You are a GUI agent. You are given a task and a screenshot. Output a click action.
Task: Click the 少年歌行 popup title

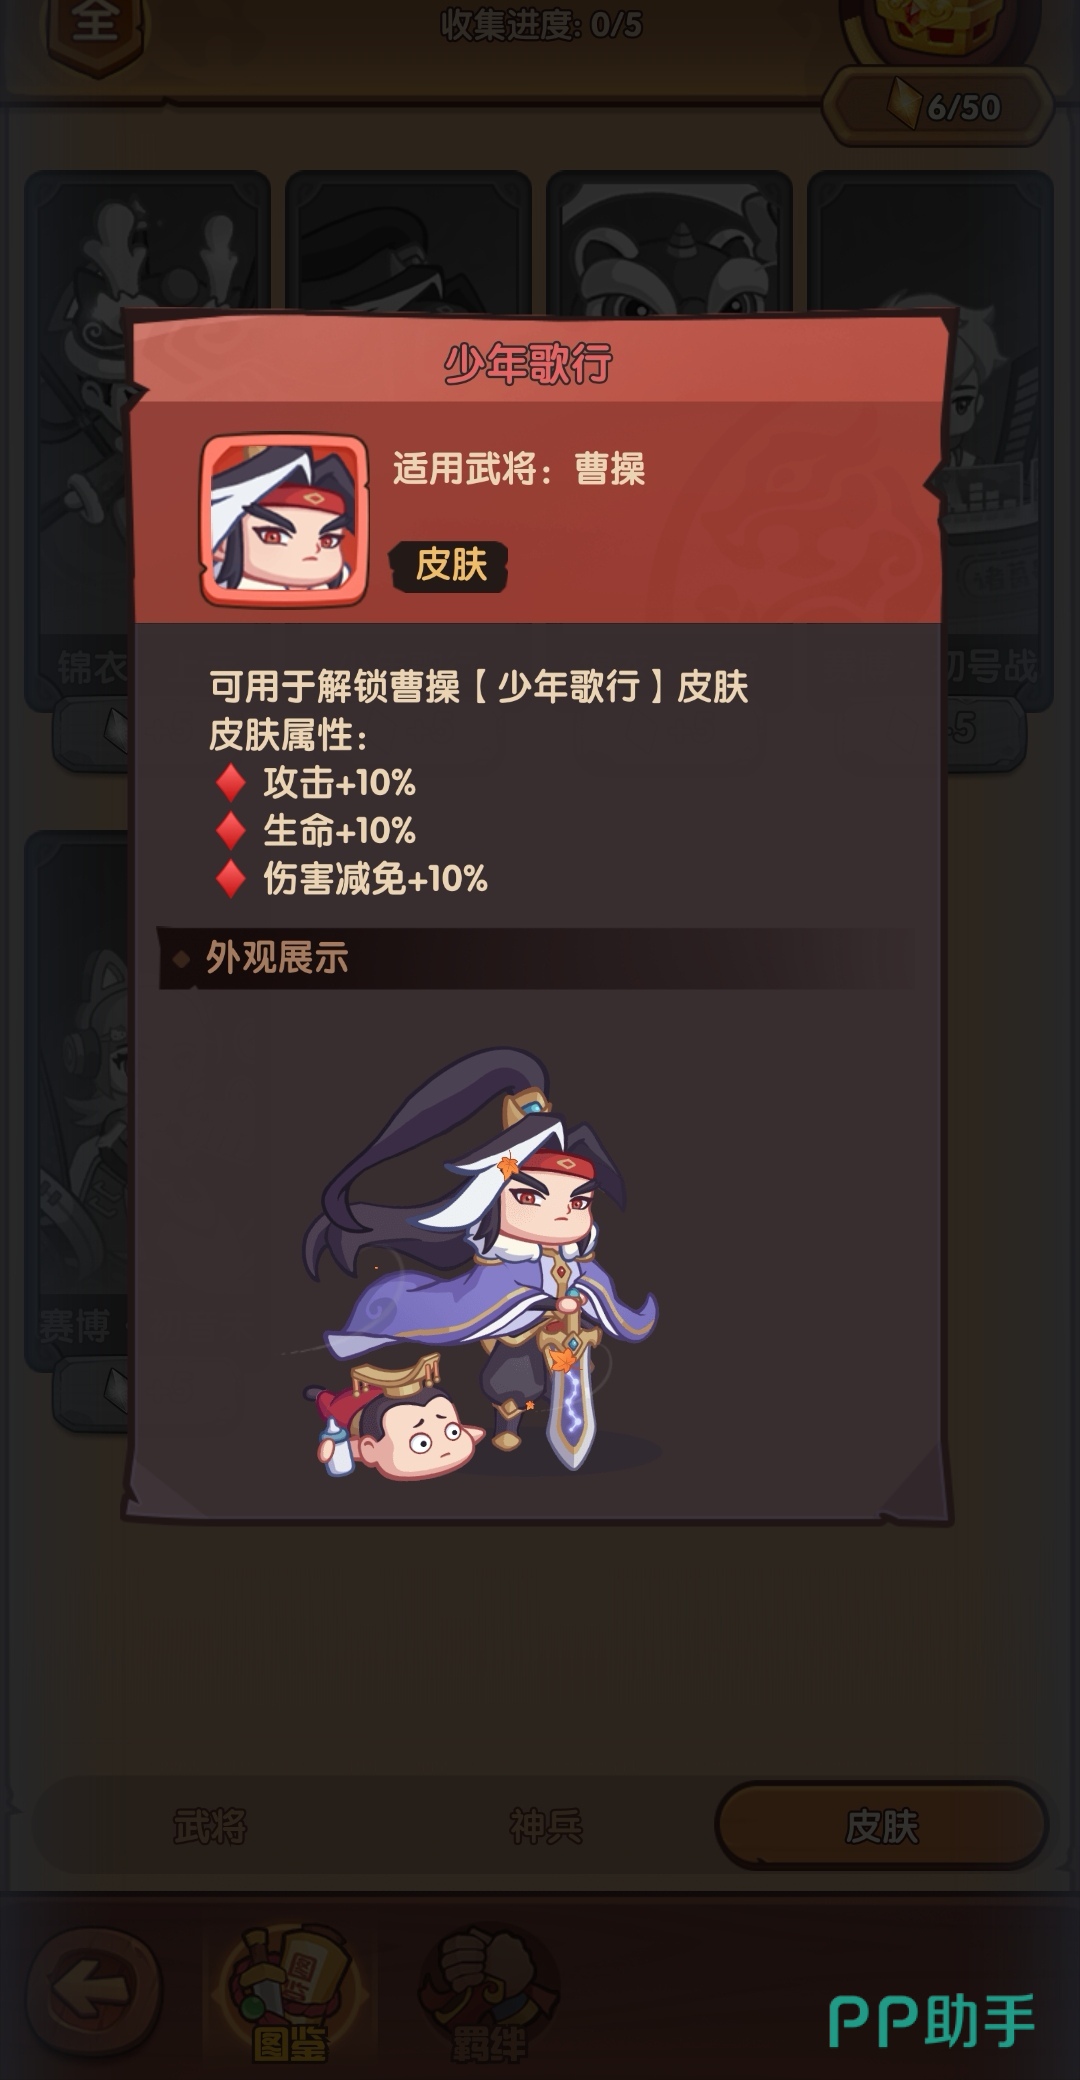click(x=528, y=363)
